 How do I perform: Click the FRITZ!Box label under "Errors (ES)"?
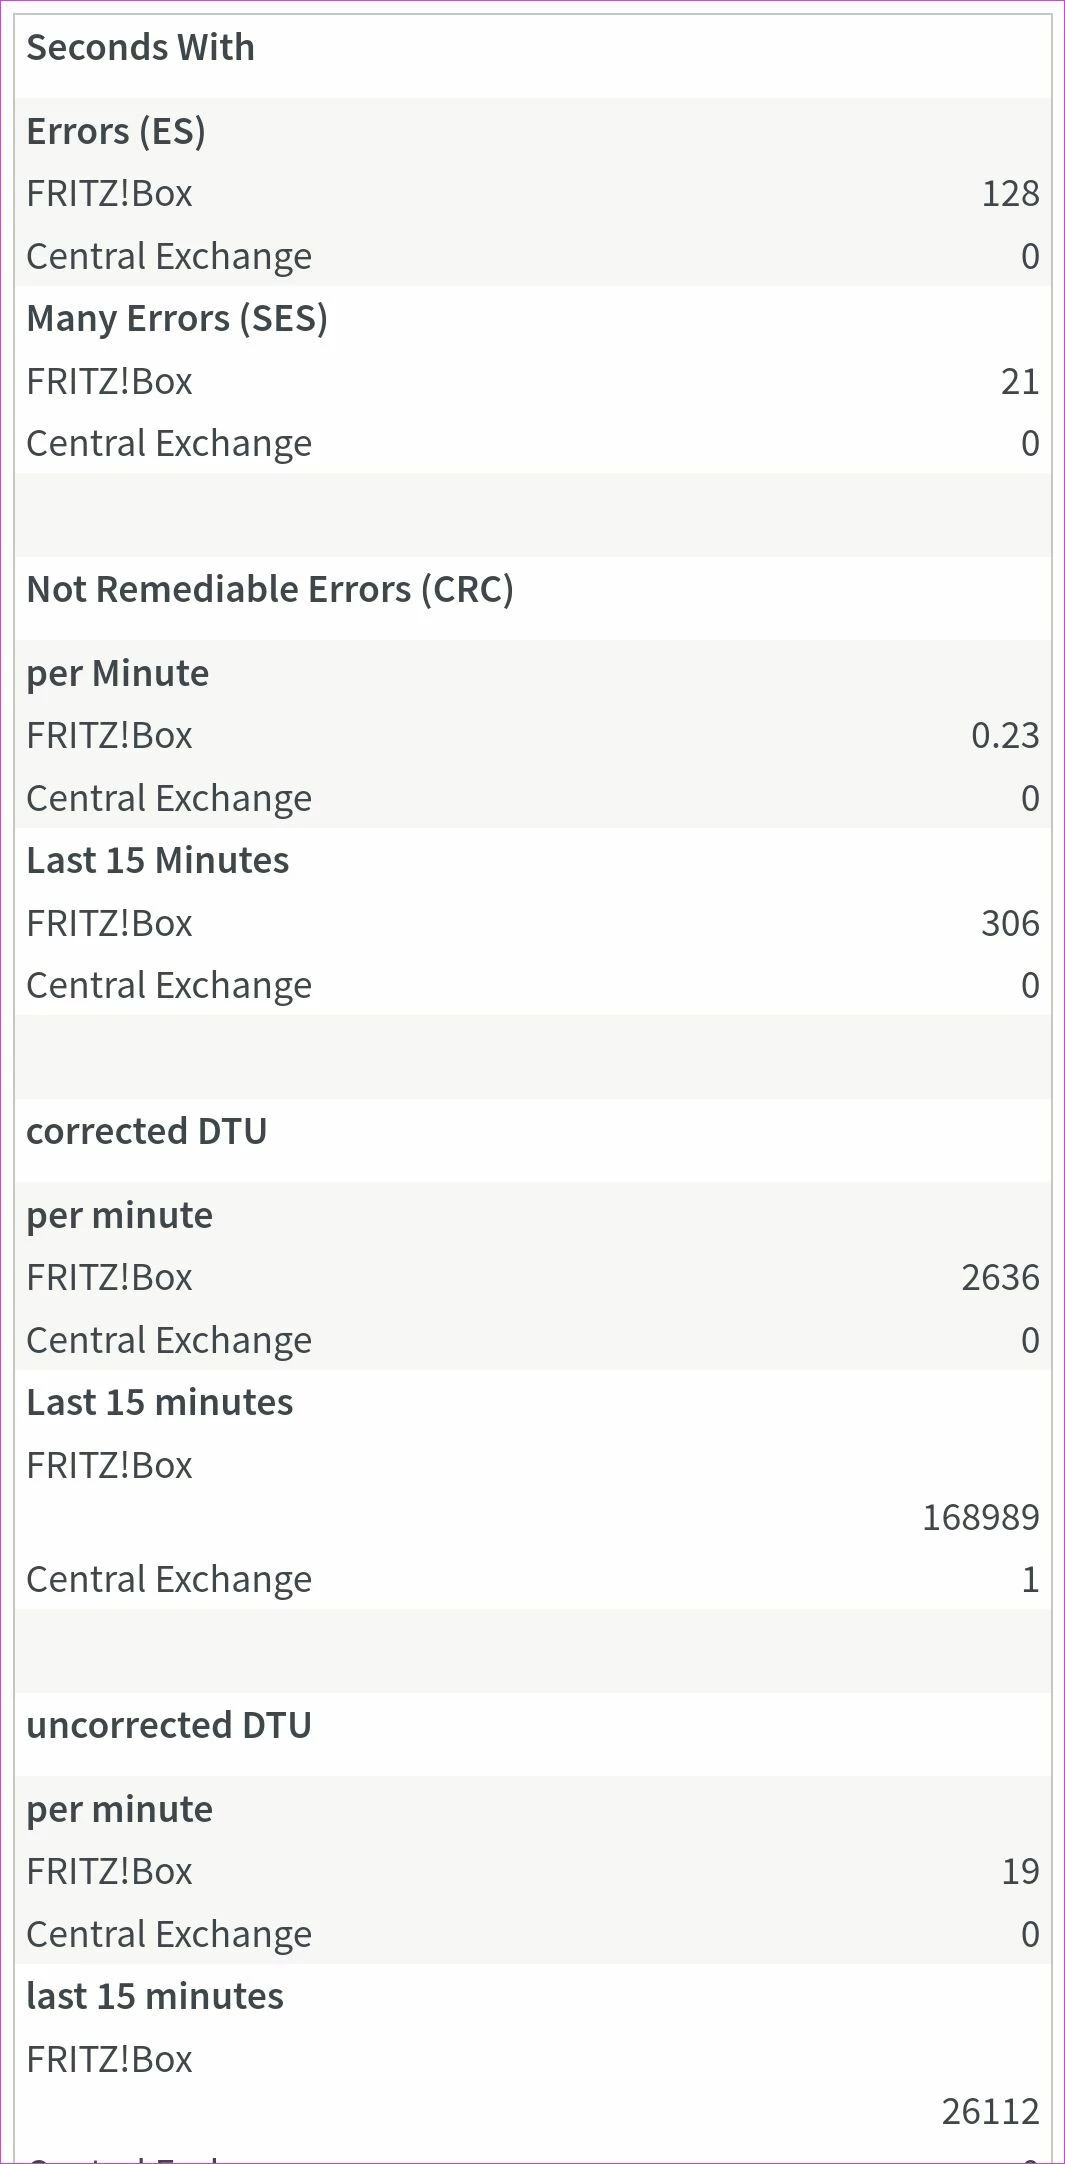click(109, 194)
